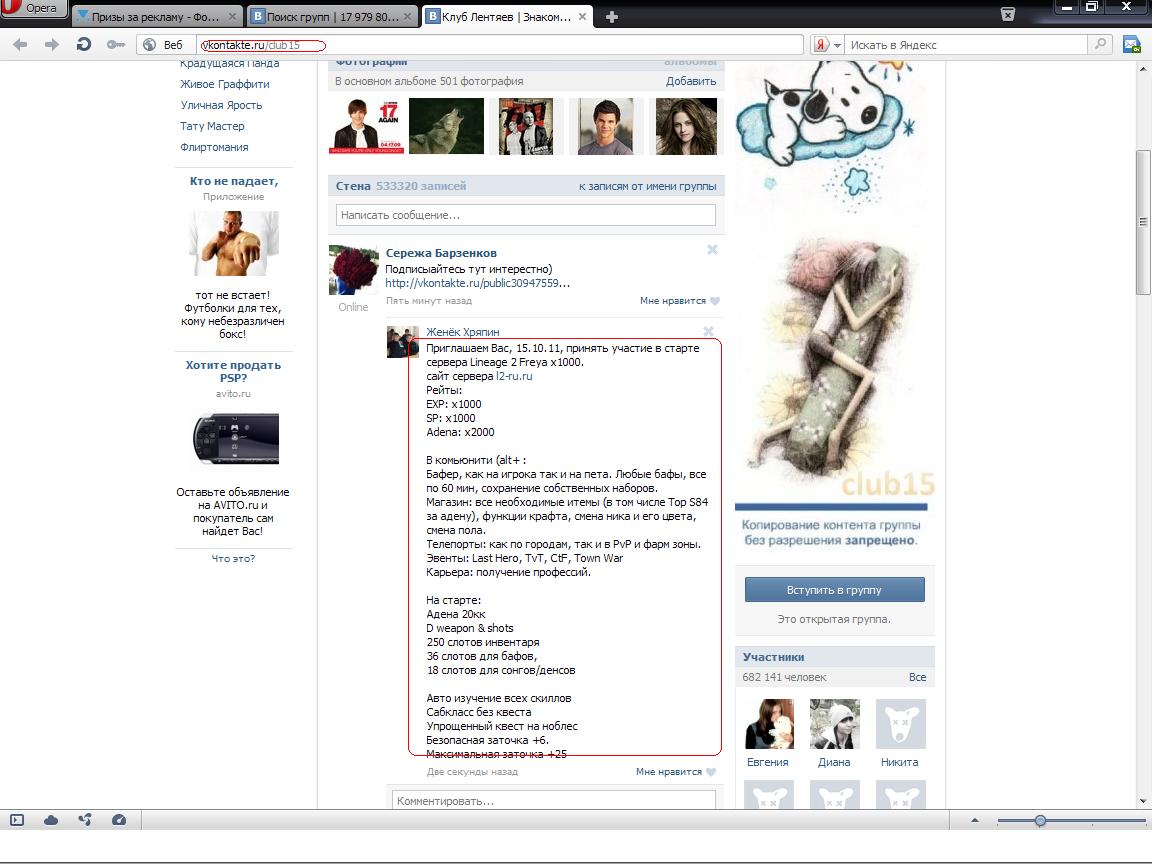Click Добавить to add photos
The width and height of the screenshot is (1152, 864).
(x=691, y=81)
